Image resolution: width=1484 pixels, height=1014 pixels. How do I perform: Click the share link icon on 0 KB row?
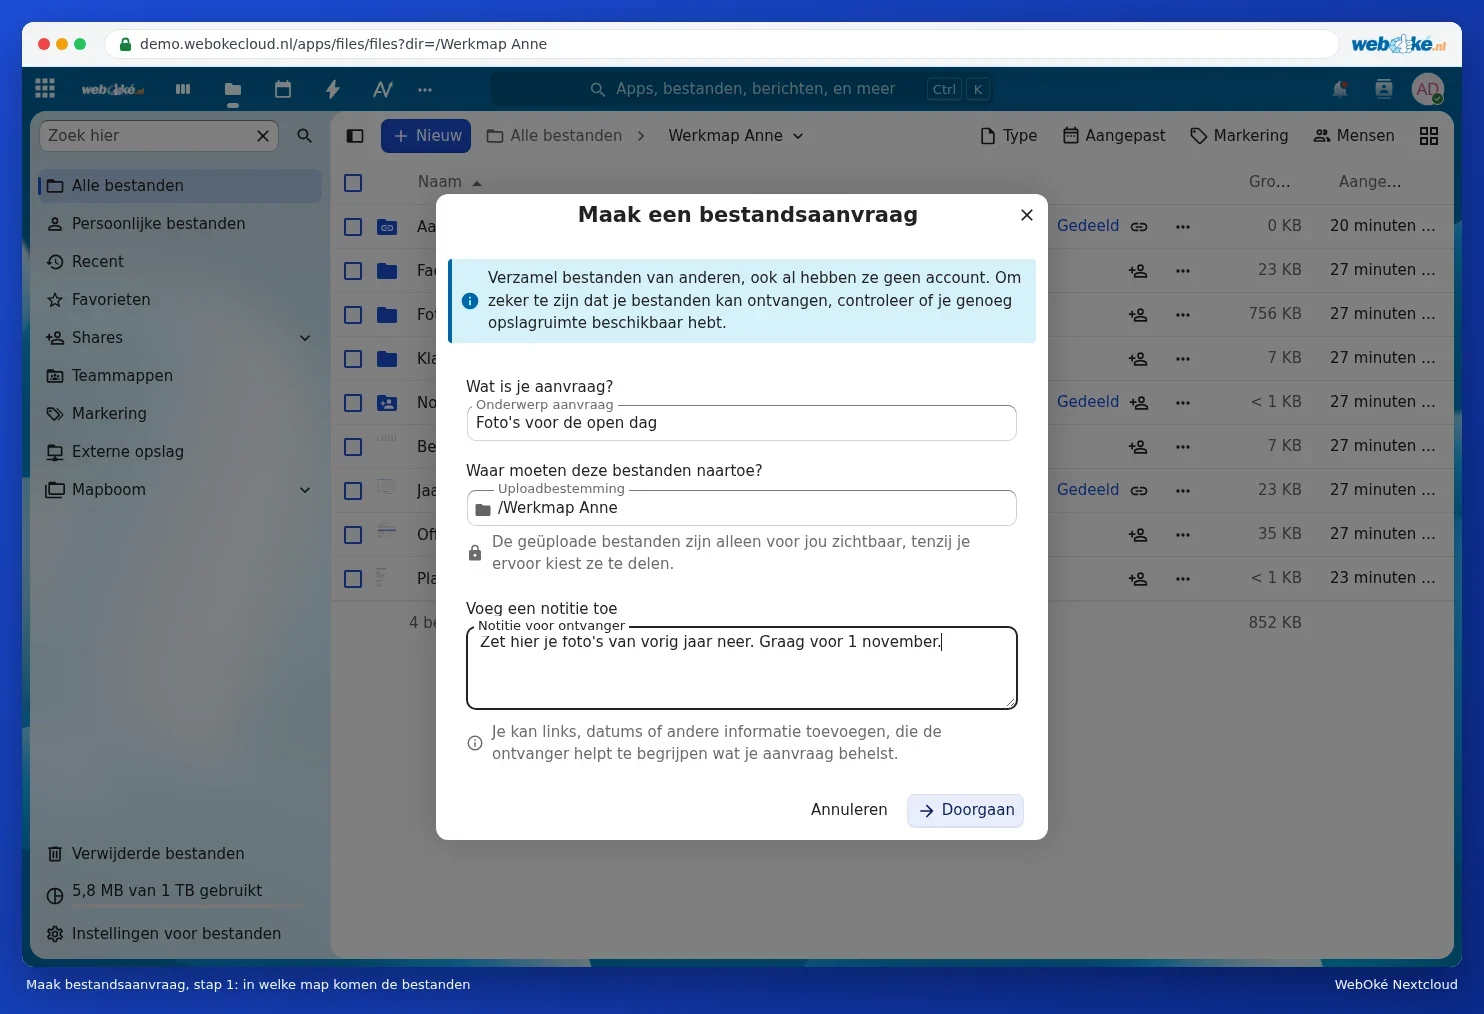pyautogui.click(x=1139, y=227)
